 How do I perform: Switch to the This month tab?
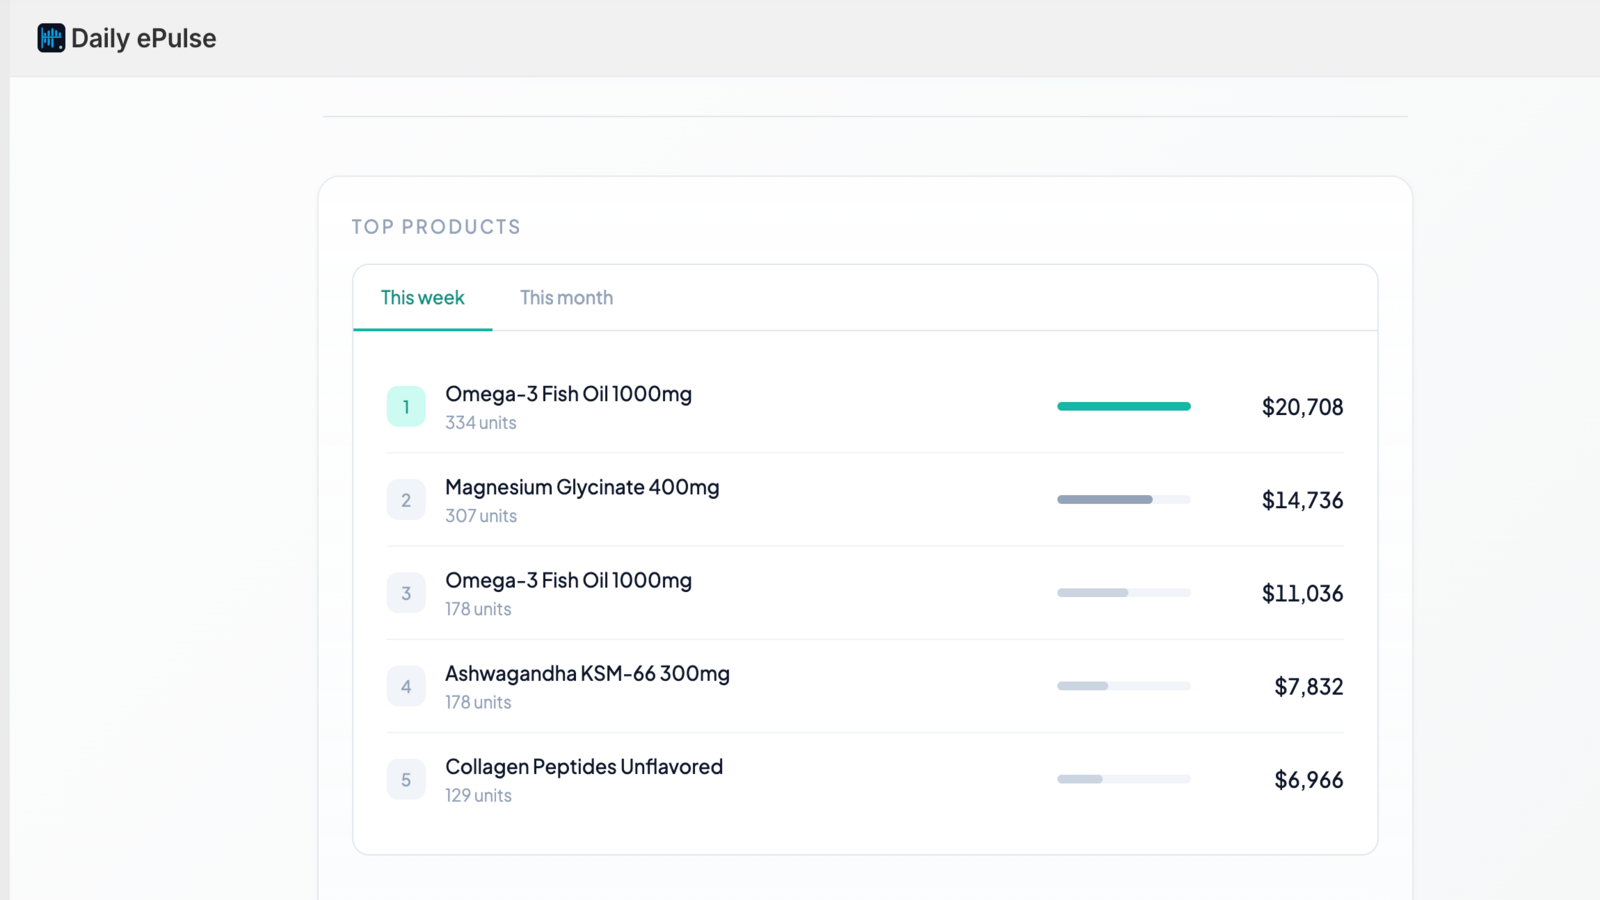[566, 297]
